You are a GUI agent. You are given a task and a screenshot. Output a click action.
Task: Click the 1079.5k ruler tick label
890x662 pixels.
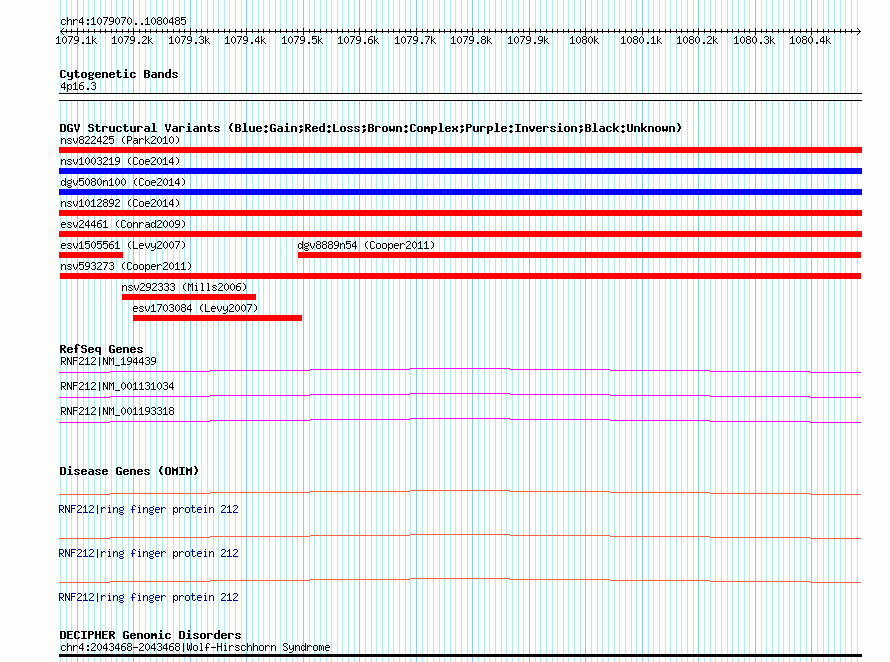pyautogui.click(x=302, y=40)
